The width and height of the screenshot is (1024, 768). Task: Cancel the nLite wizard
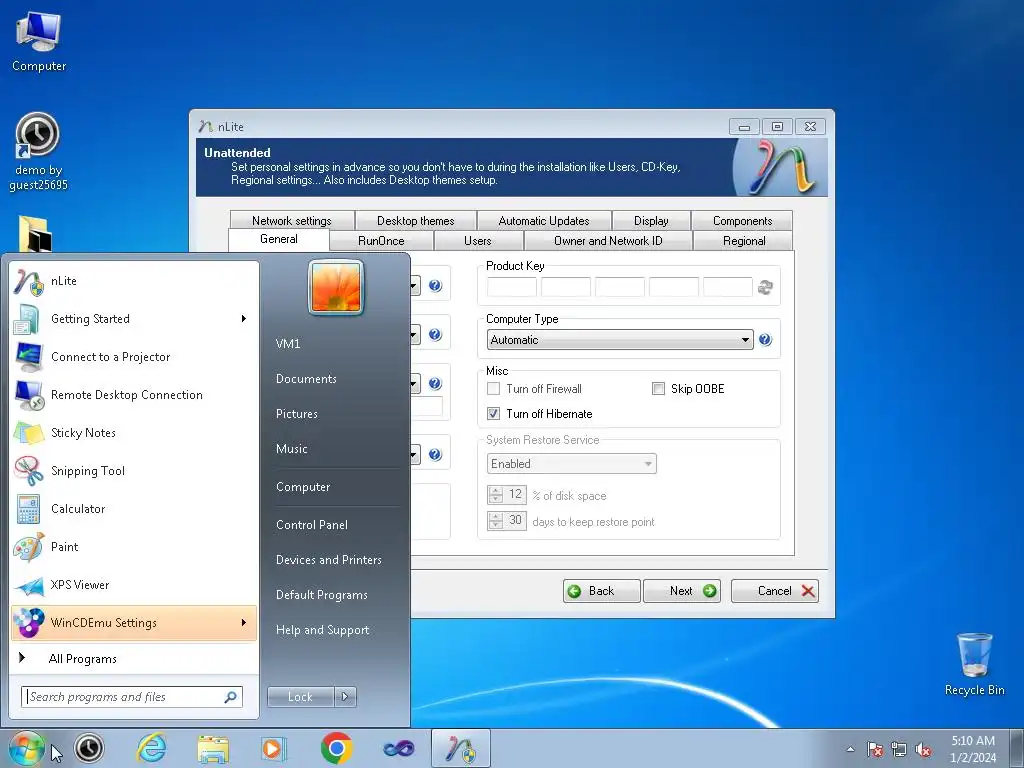pos(775,591)
